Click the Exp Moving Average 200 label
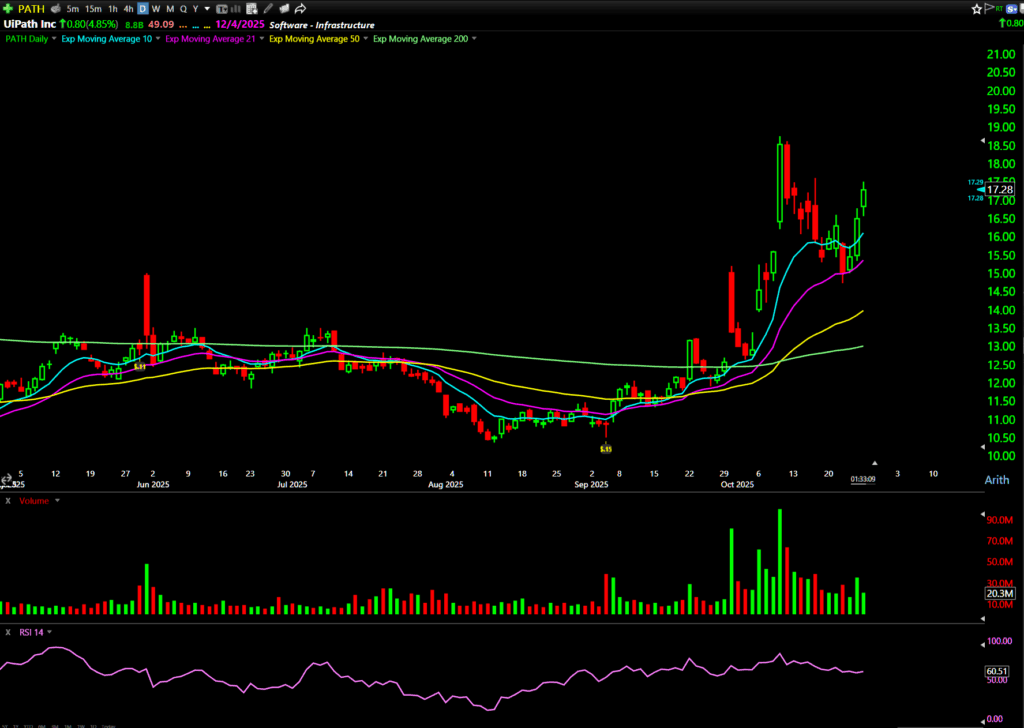 tap(420, 39)
